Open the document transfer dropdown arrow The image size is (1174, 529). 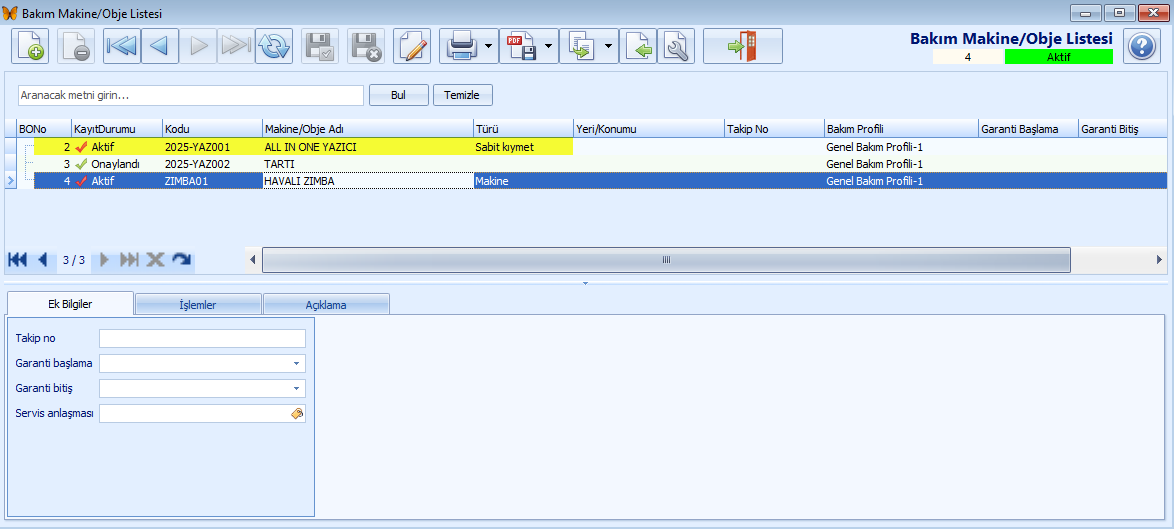[609, 46]
